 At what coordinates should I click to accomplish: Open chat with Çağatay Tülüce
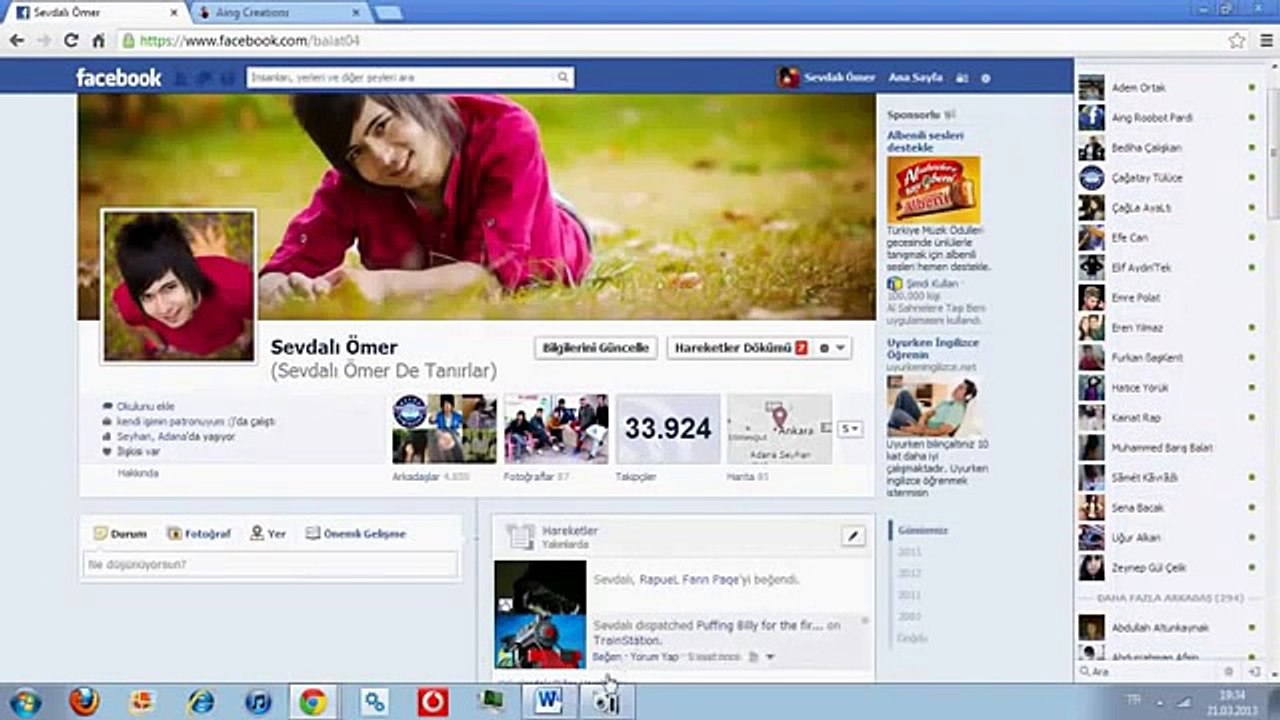point(1166,178)
